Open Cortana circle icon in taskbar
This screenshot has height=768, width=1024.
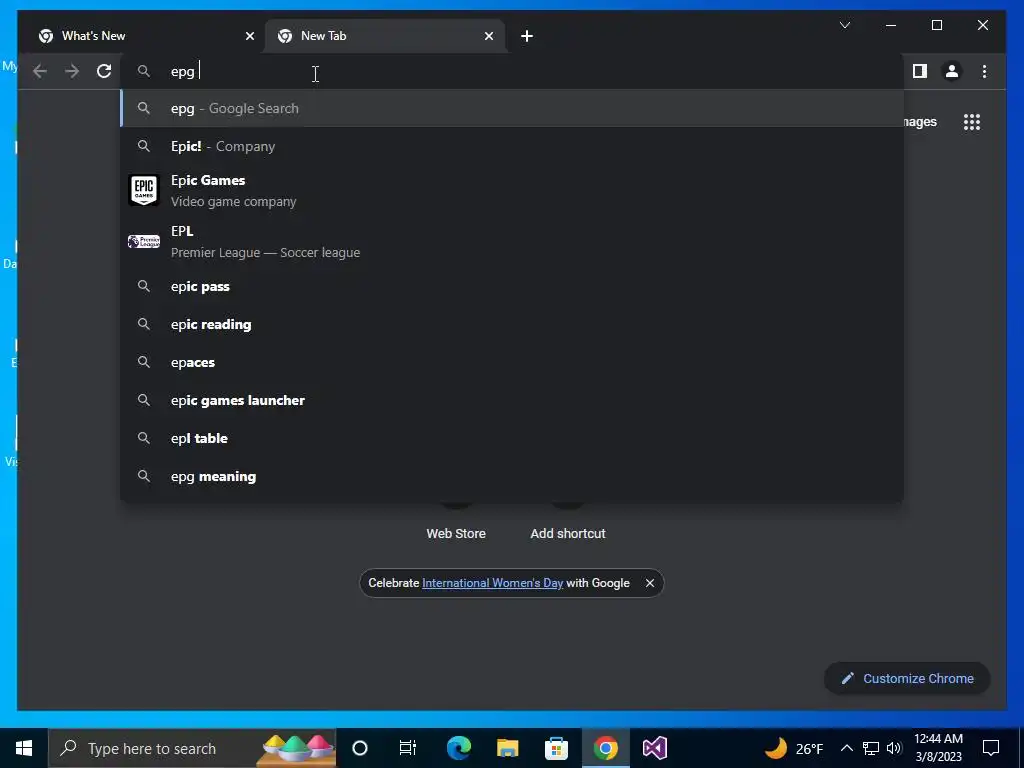360,748
